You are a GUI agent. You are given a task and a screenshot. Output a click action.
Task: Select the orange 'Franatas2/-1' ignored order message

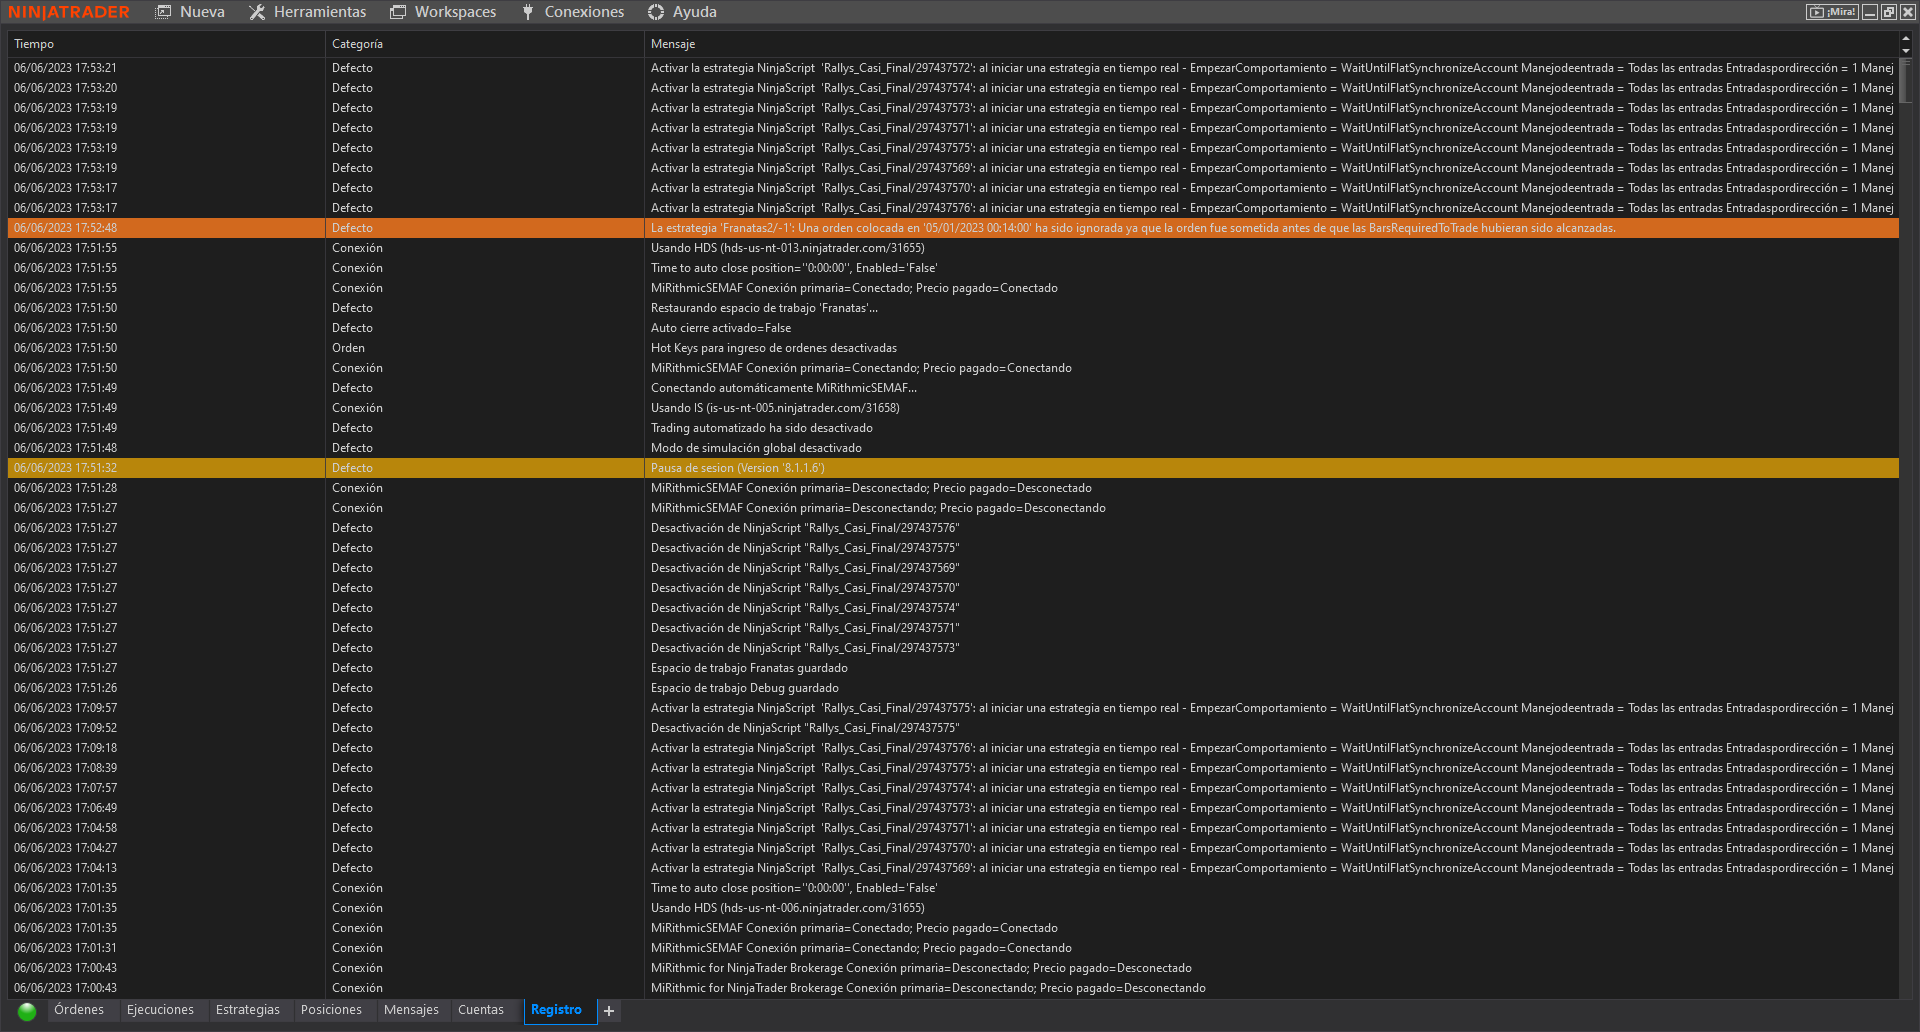point(1133,228)
